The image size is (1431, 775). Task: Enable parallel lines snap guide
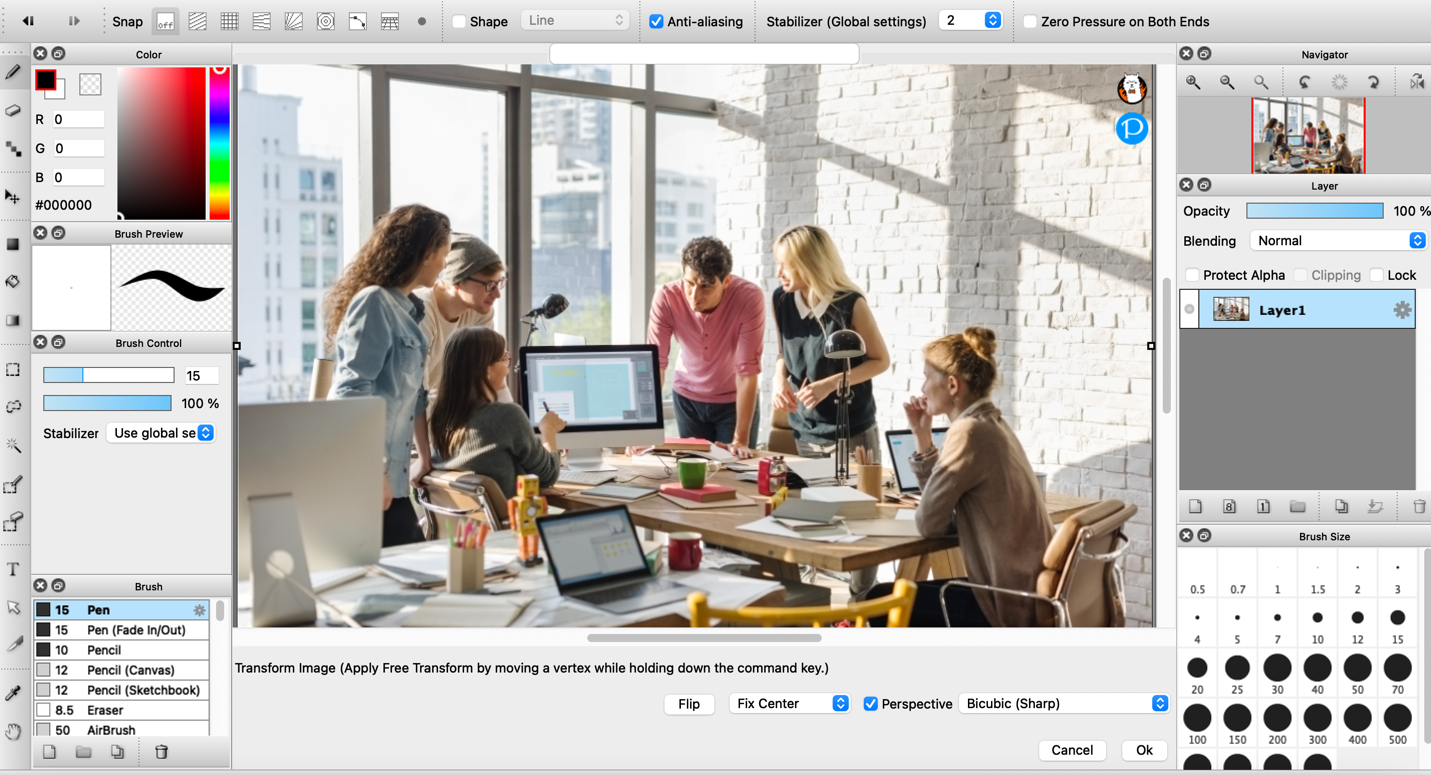pyautogui.click(x=197, y=21)
